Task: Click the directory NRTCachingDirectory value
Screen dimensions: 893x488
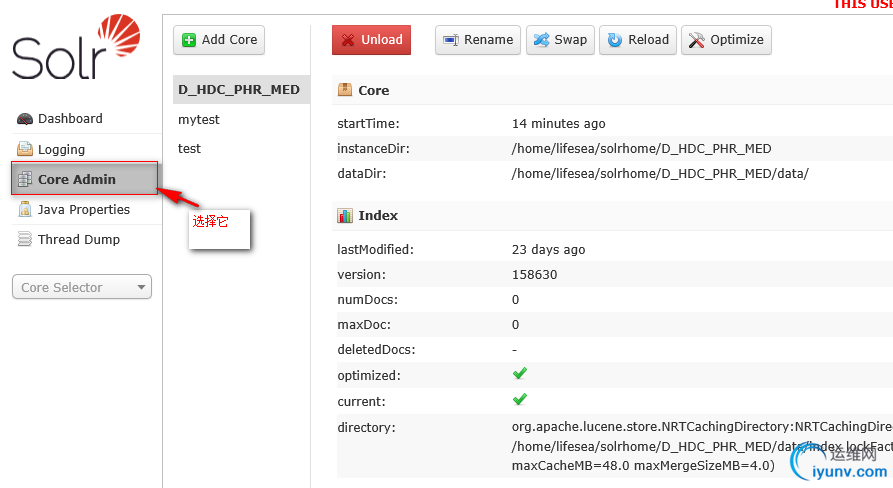Action: 702,446
